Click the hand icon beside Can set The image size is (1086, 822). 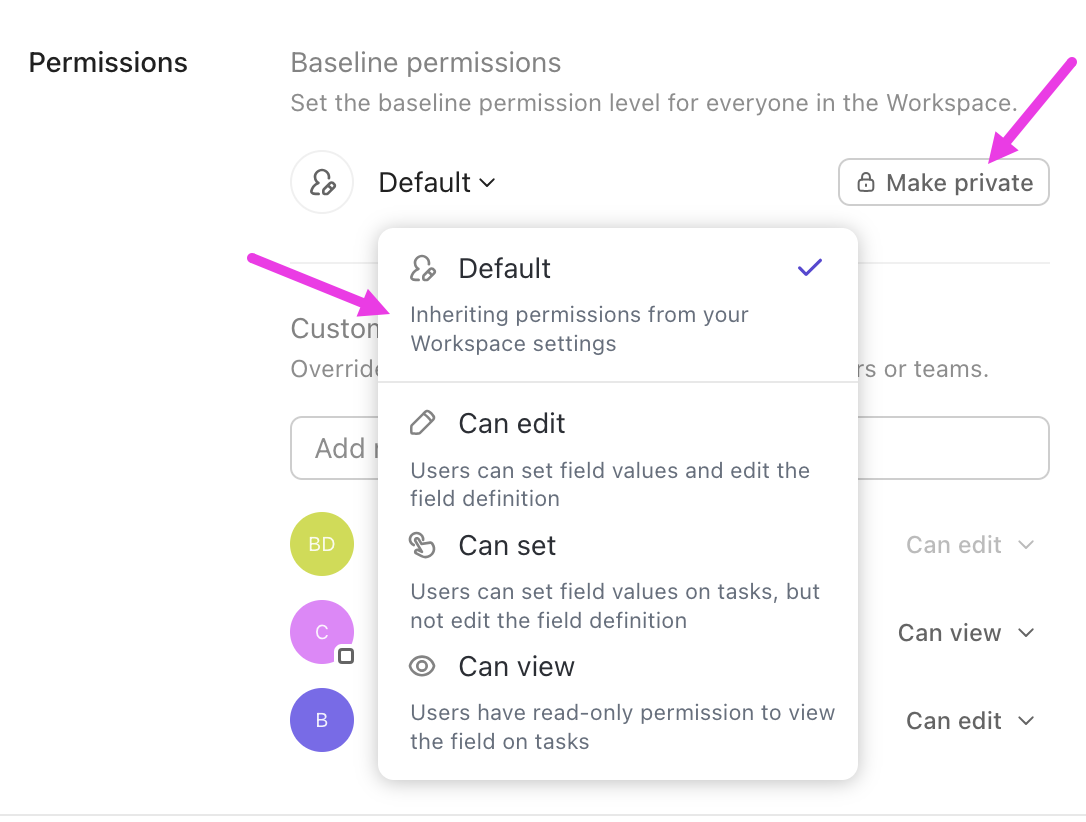coord(423,545)
